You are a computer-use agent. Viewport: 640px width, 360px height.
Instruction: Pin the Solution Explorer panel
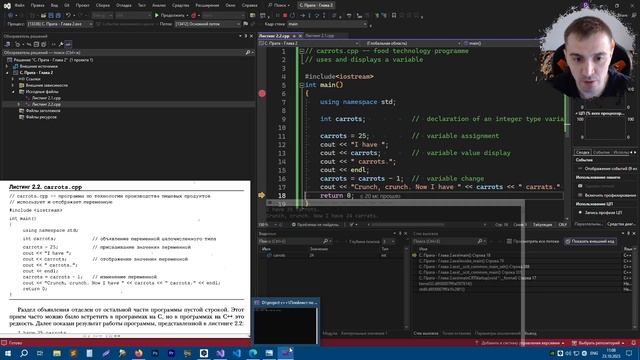point(246,36)
